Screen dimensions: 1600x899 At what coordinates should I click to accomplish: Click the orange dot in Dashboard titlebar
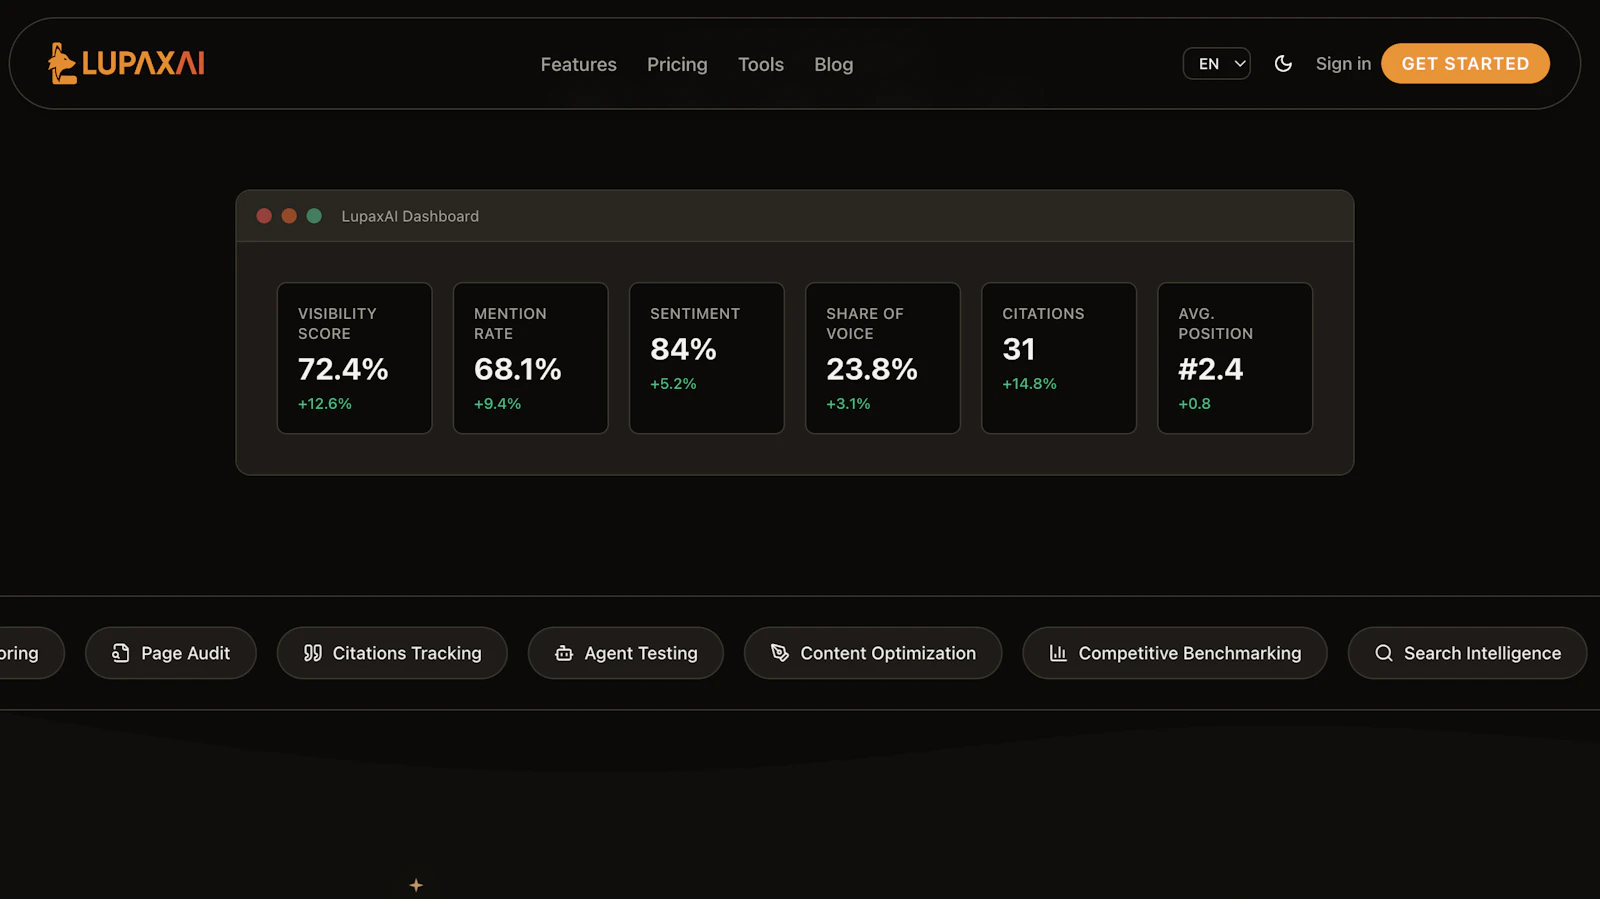(289, 216)
